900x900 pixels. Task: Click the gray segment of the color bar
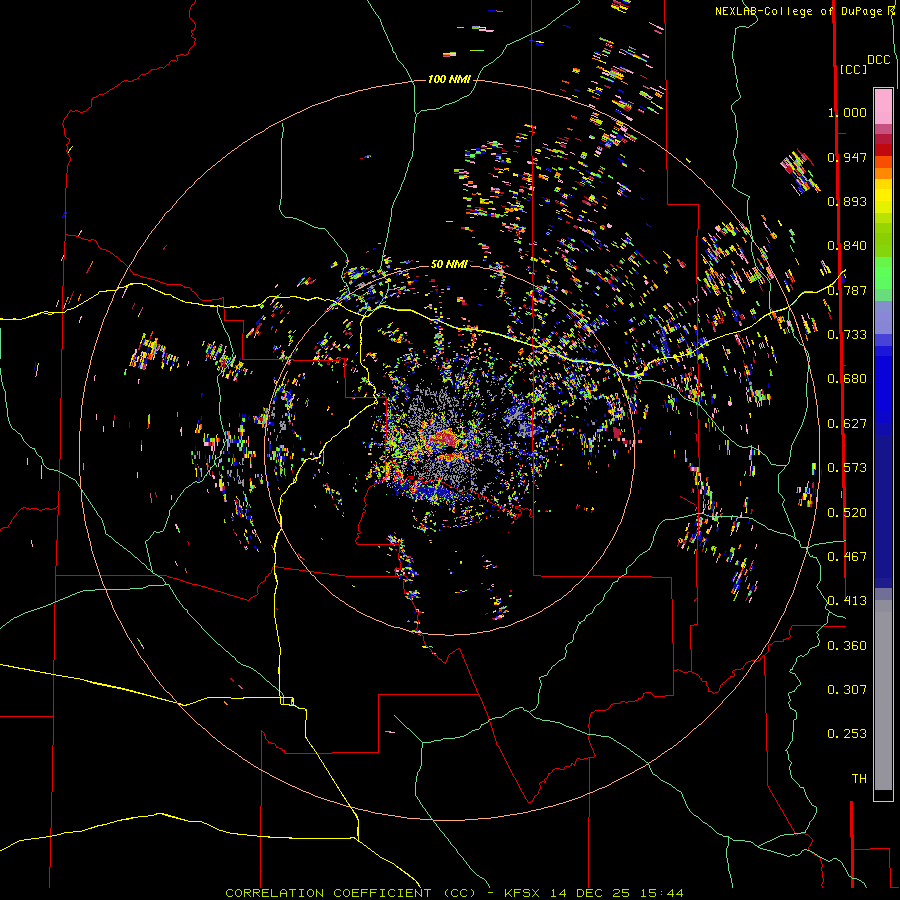tap(883, 695)
